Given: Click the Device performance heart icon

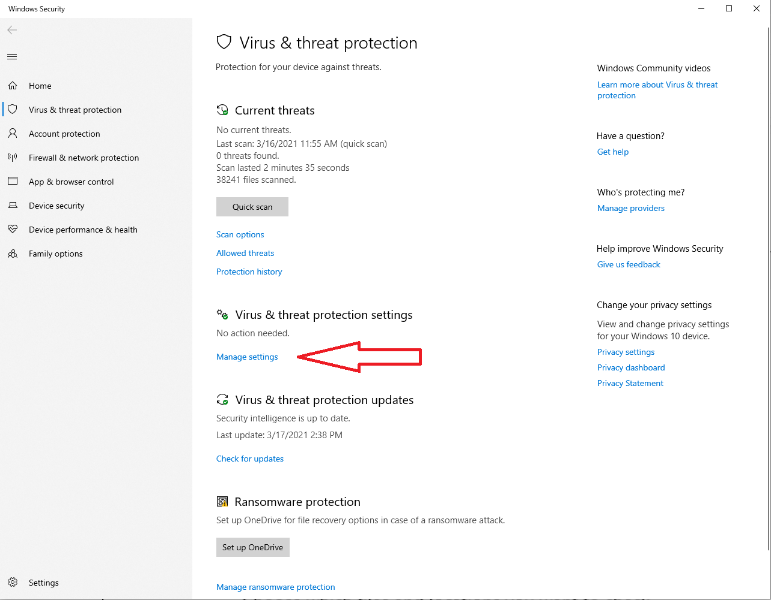Looking at the screenshot, I should pyautogui.click(x=13, y=229).
